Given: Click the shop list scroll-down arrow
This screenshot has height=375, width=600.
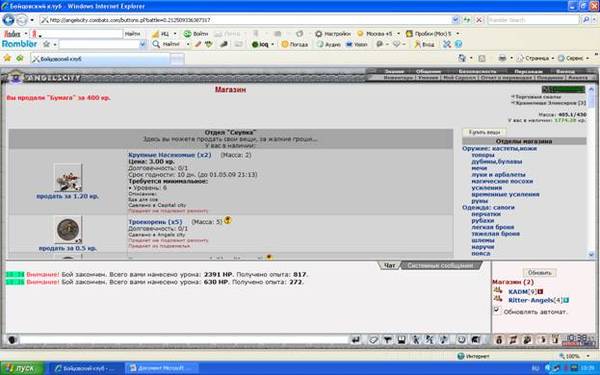Looking at the screenshot, I should tap(591, 254).
